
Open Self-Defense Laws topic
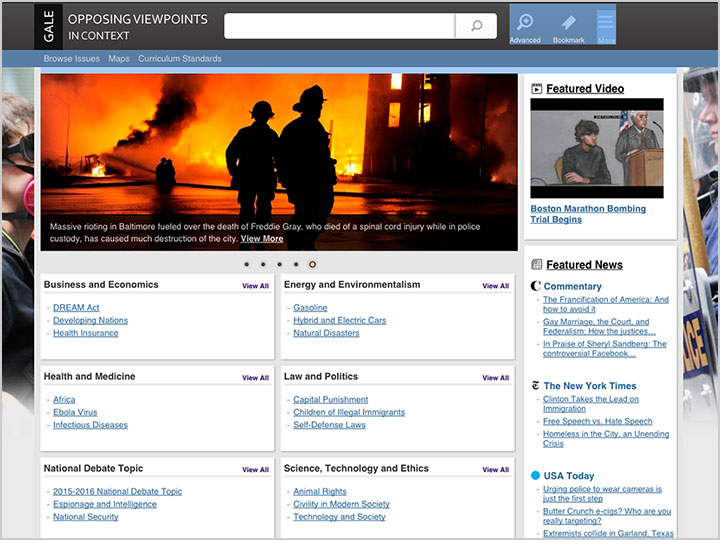pyautogui.click(x=329, y=425)
